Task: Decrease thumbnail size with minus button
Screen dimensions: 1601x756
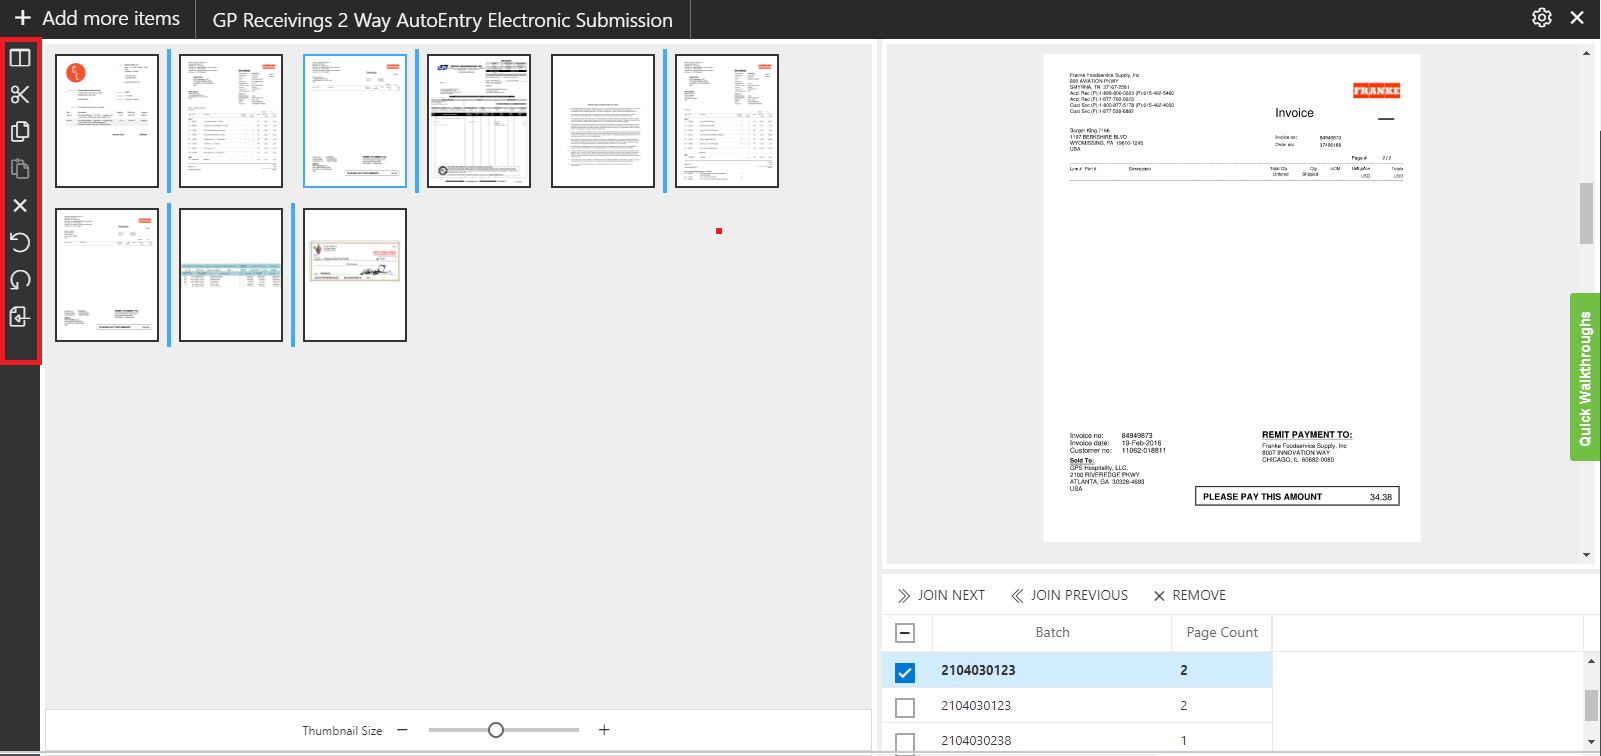Action: coord(402,730)
